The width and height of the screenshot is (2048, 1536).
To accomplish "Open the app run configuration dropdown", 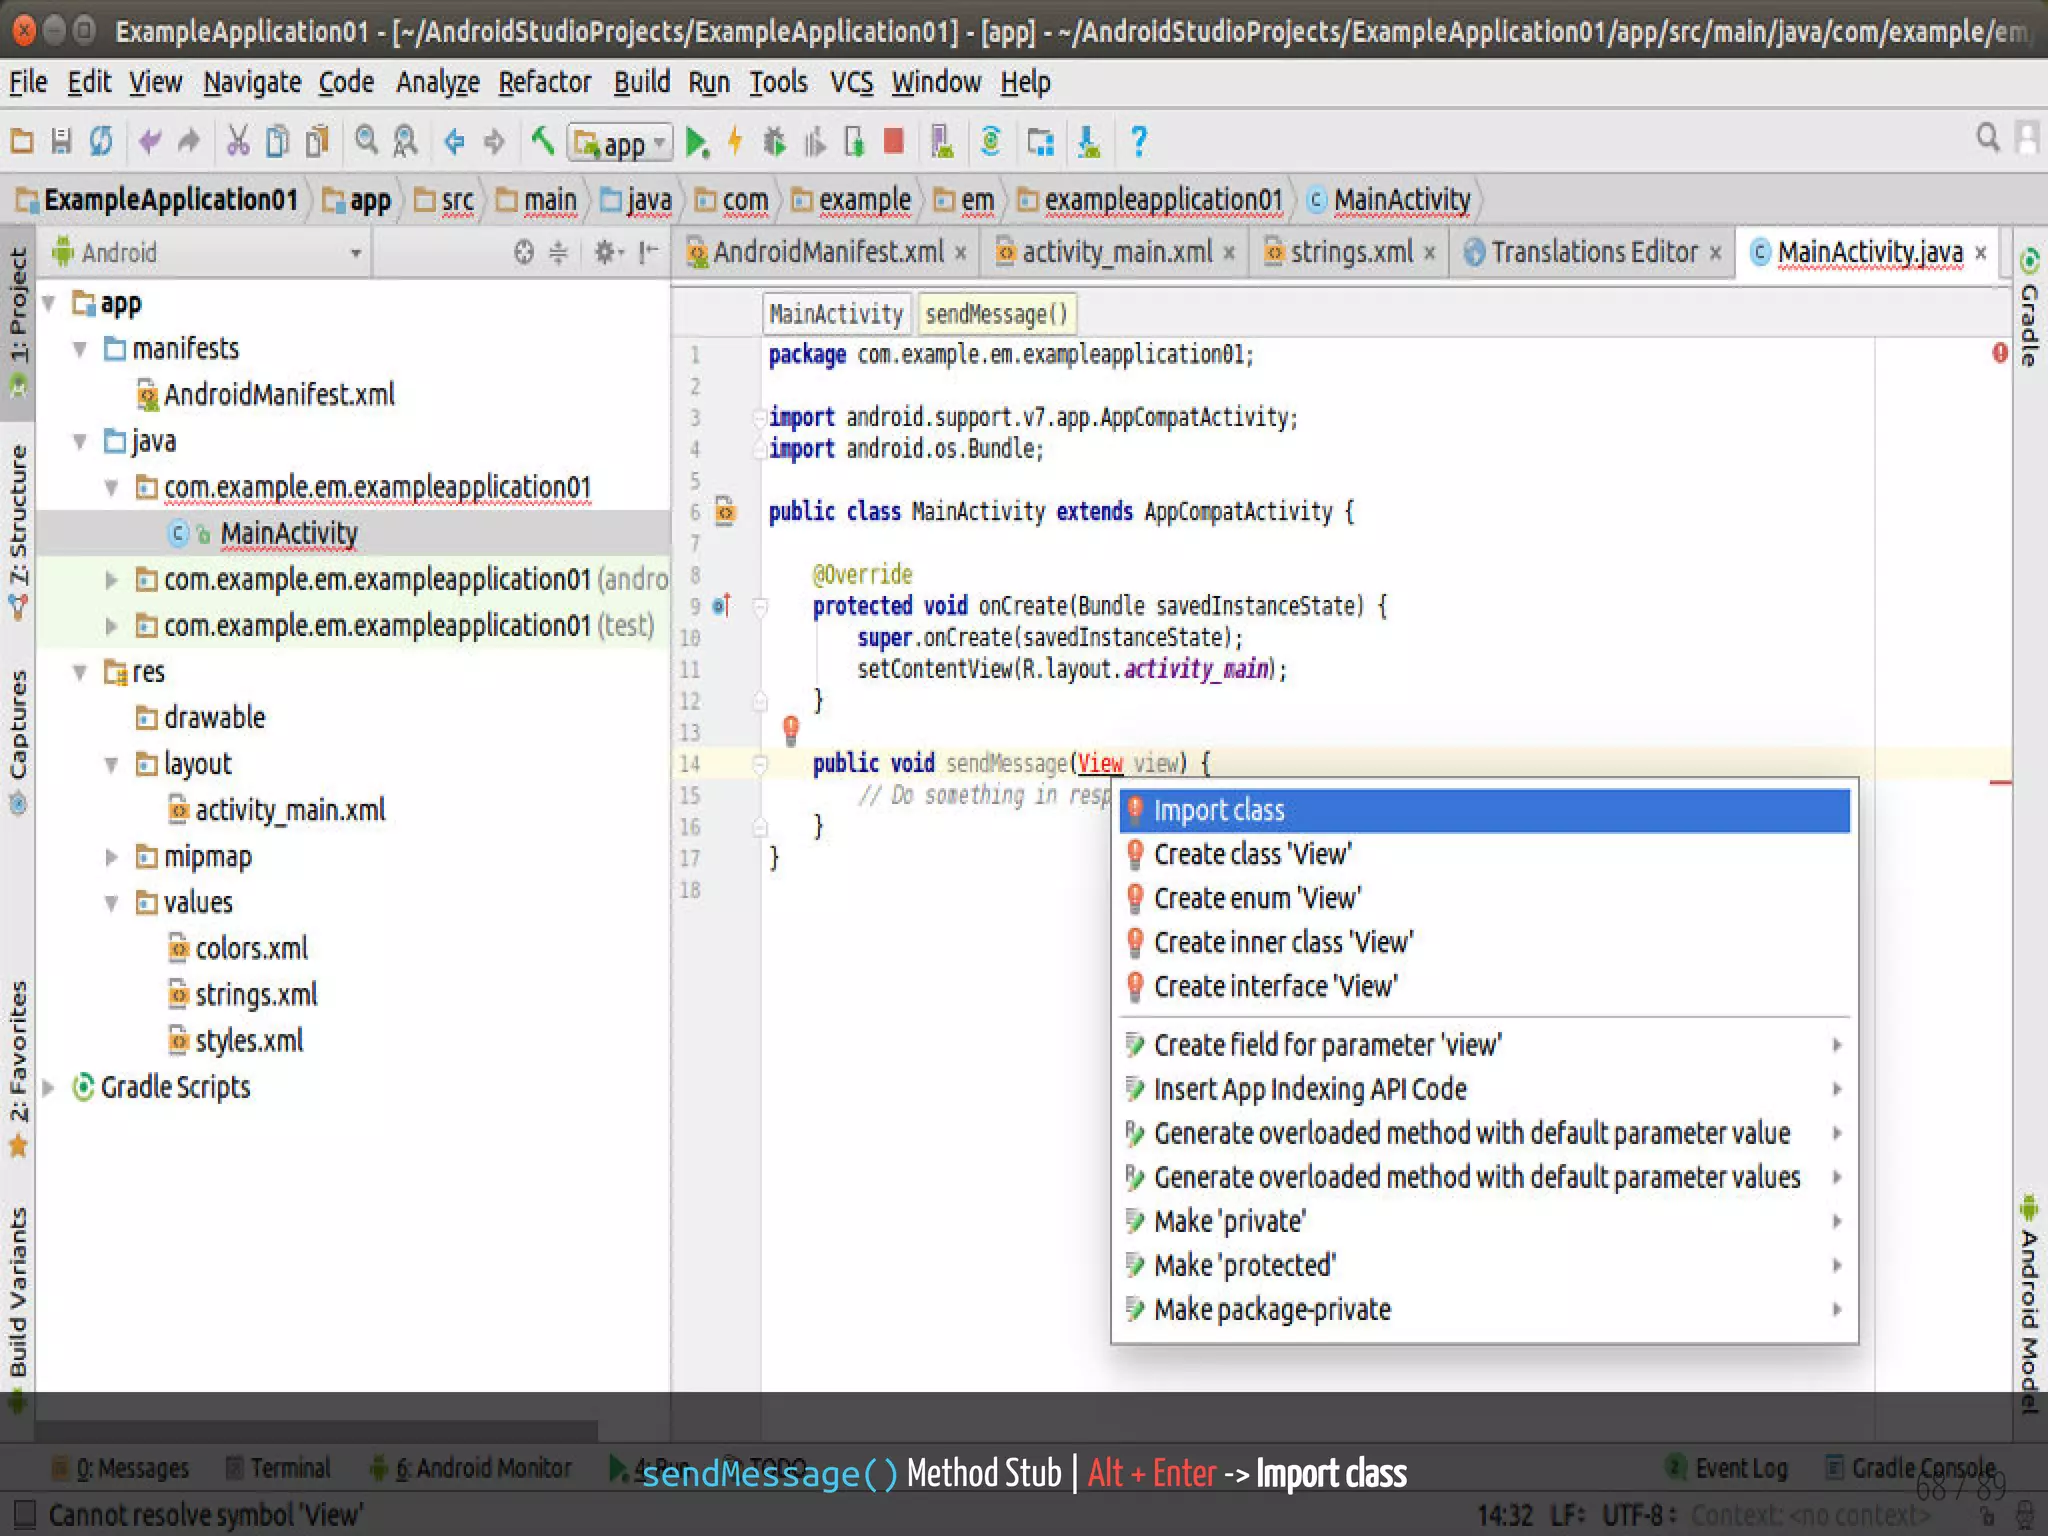I will (x=620, y=143).
